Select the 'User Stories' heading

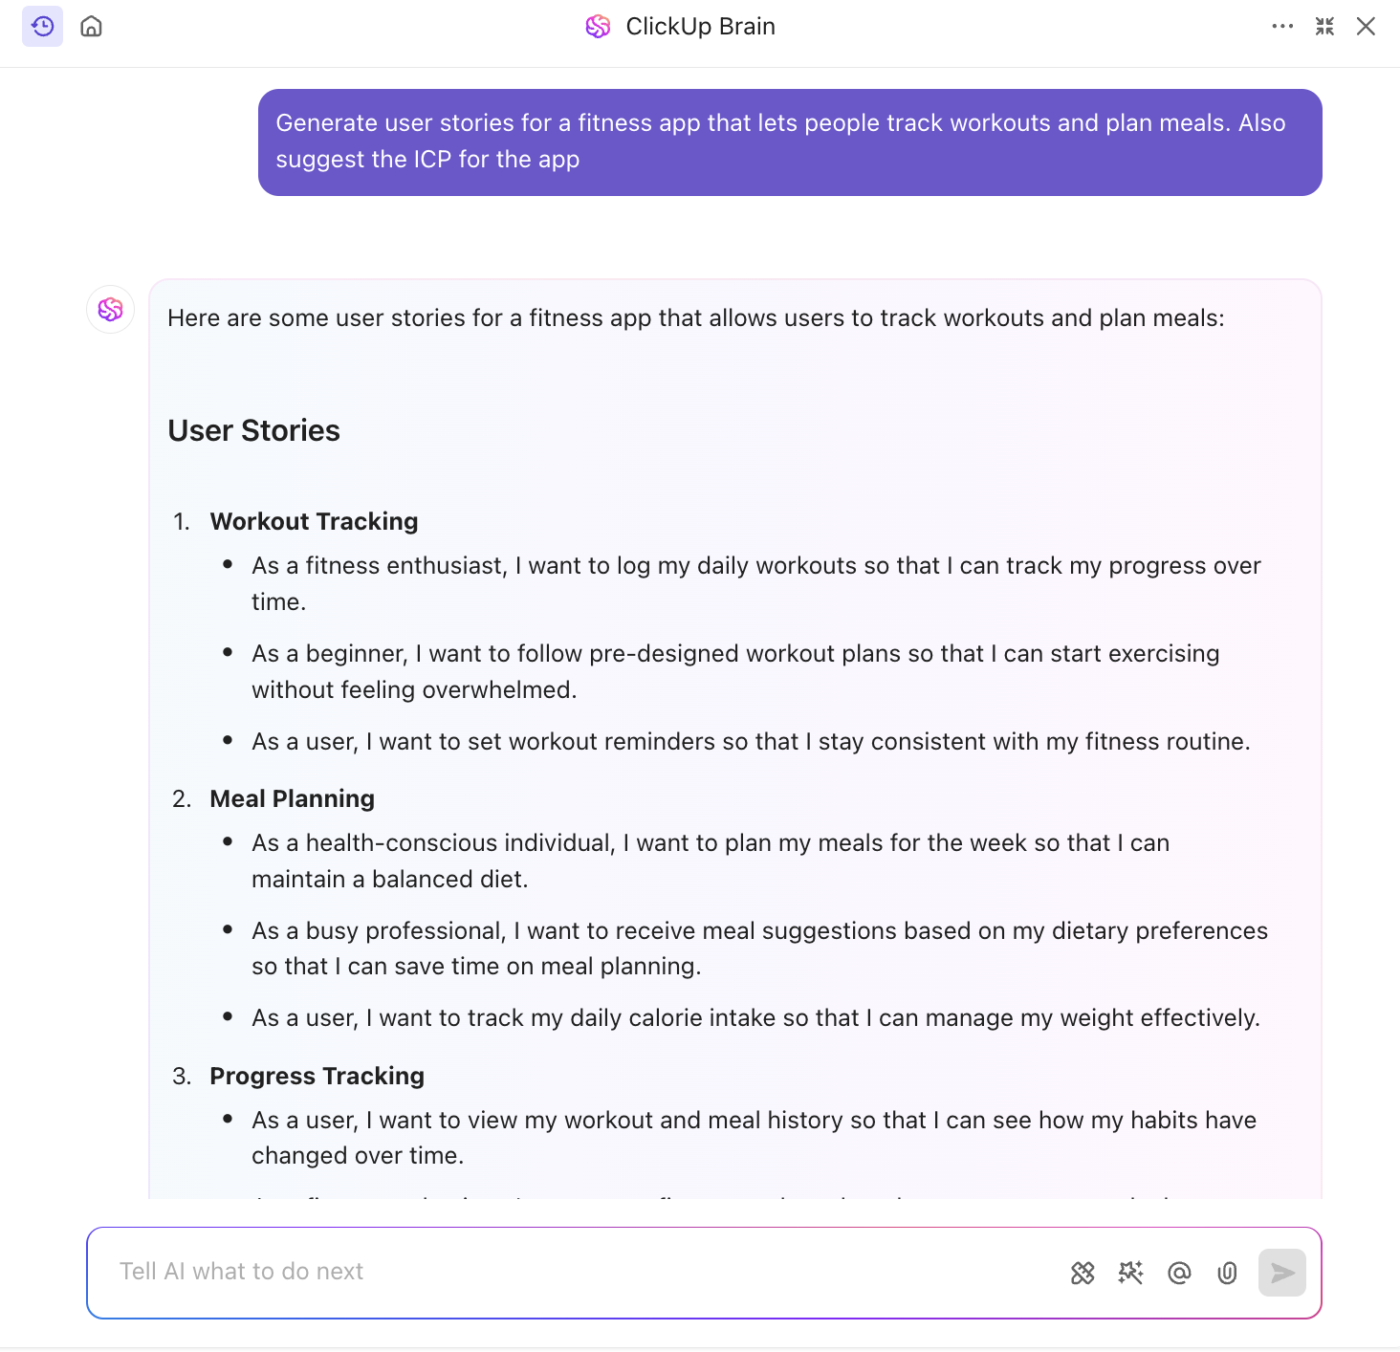(253, 430)
